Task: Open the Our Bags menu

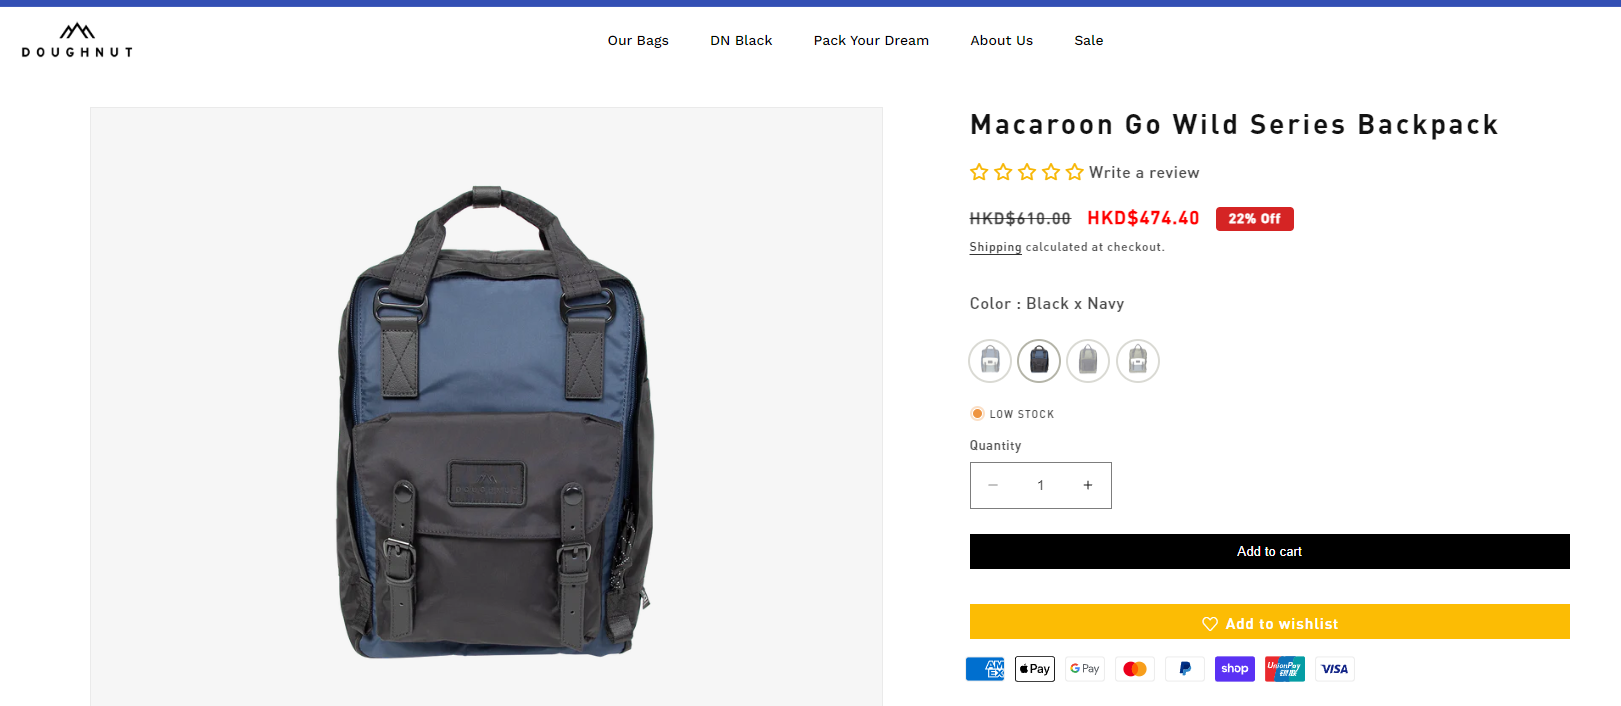Action: pos(638,40)
